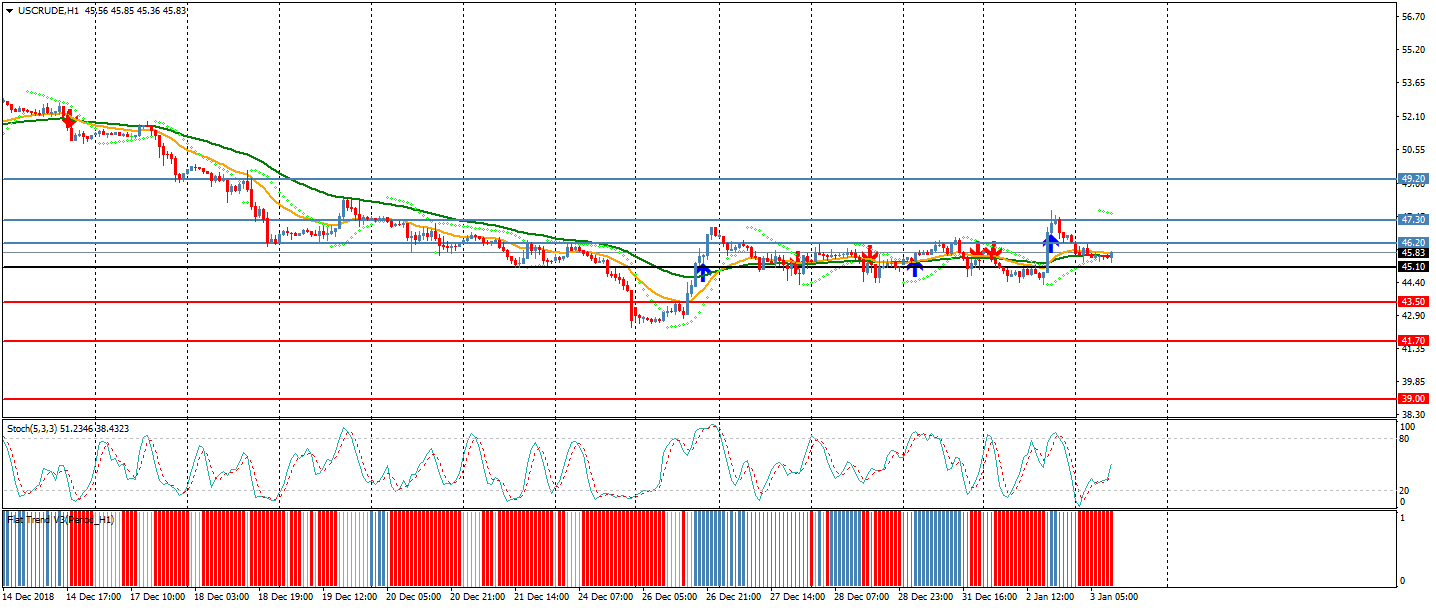The image size is (1436, 608).
Task: Click the blue up arrow near 28 Dec 23:00
Action: tap(914, 268)
